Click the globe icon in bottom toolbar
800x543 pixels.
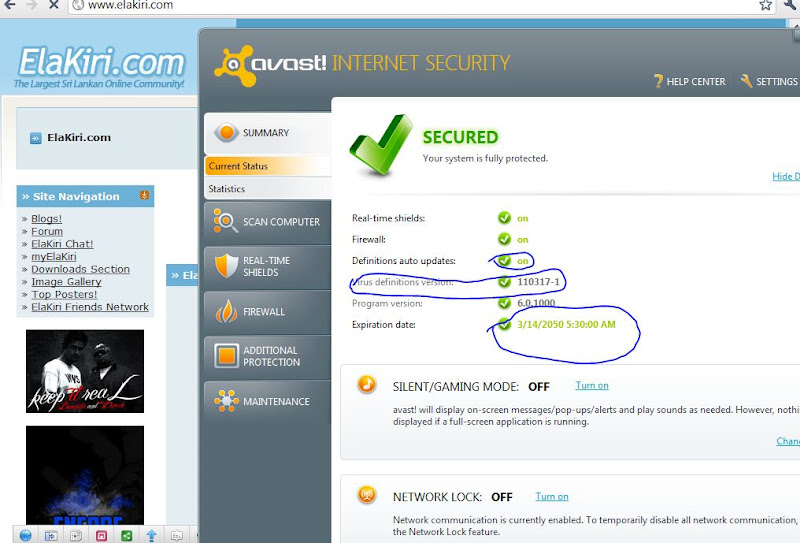26,535
